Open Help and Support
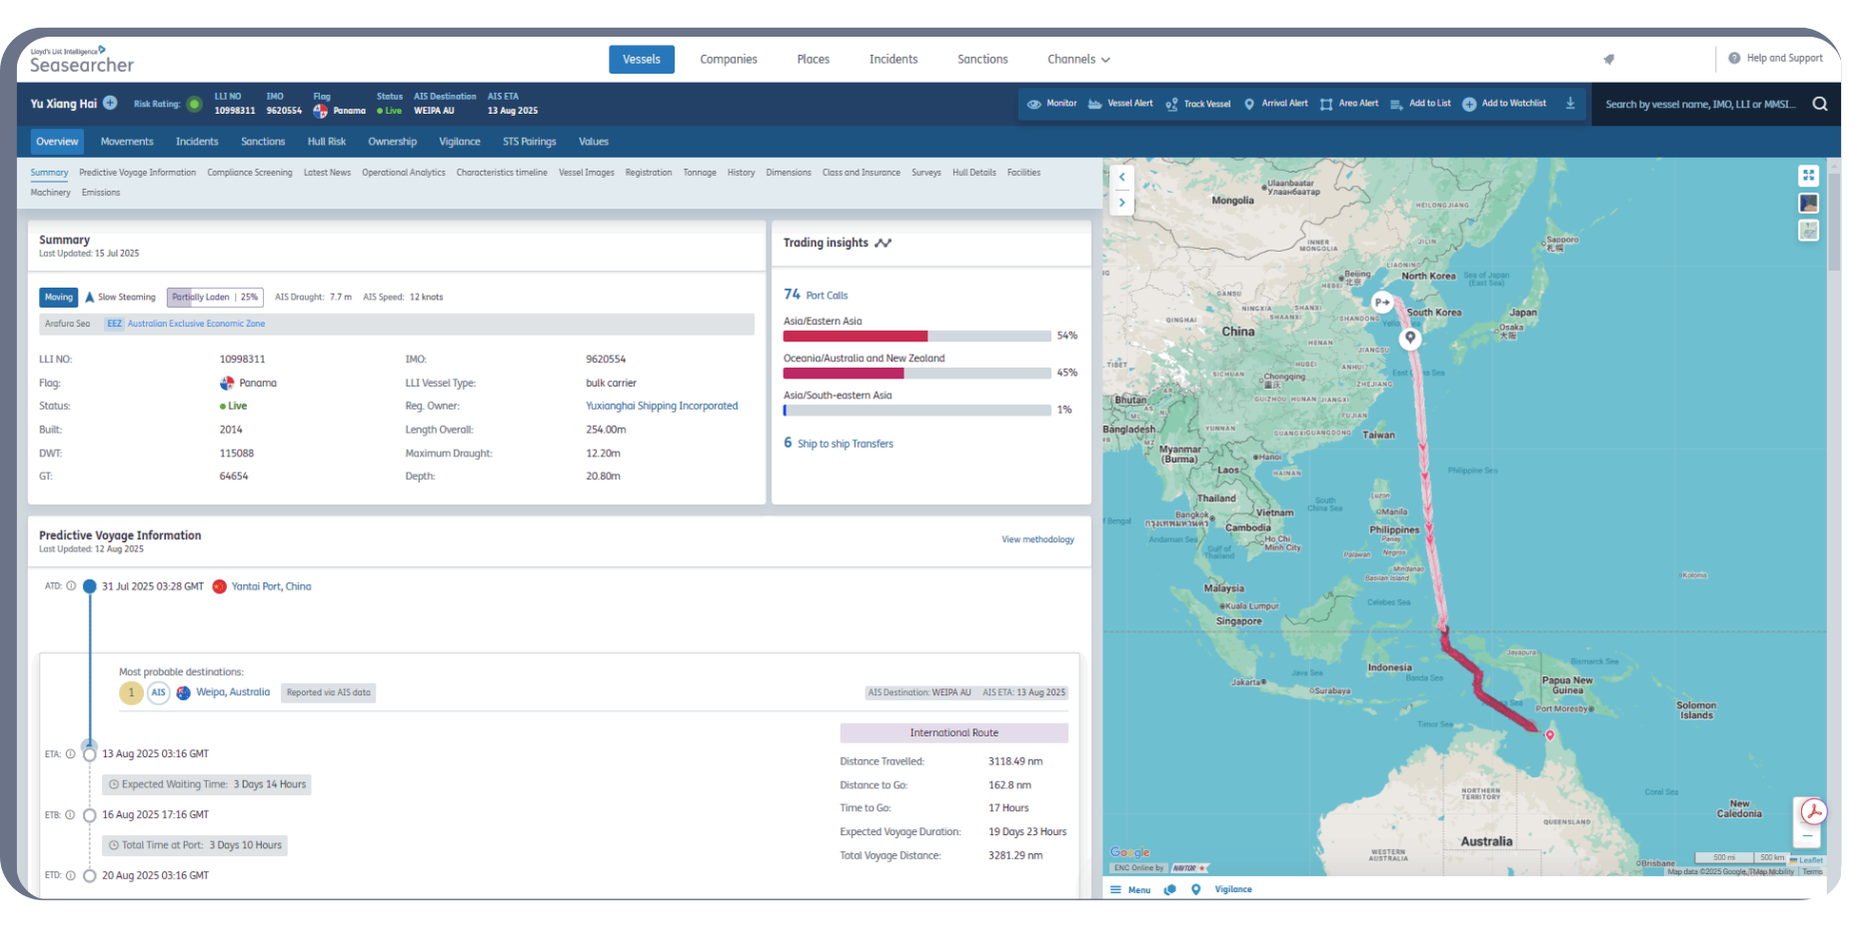This screenshot has width=1859, height=937. [x=1776, y=58]
